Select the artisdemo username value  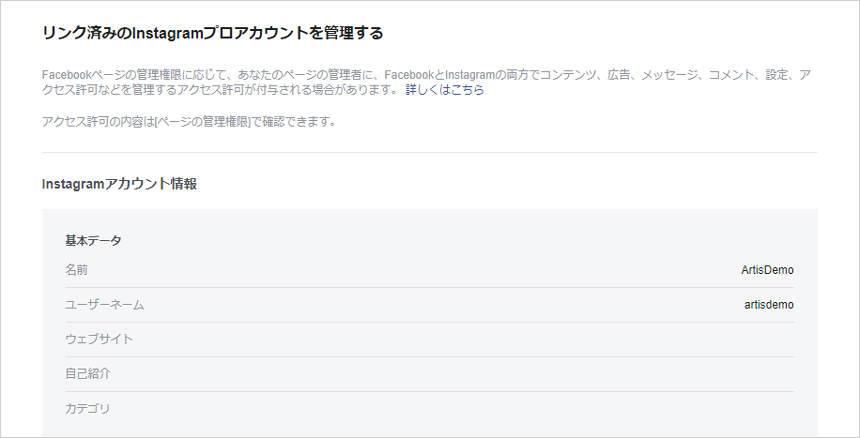click(769, 305)
